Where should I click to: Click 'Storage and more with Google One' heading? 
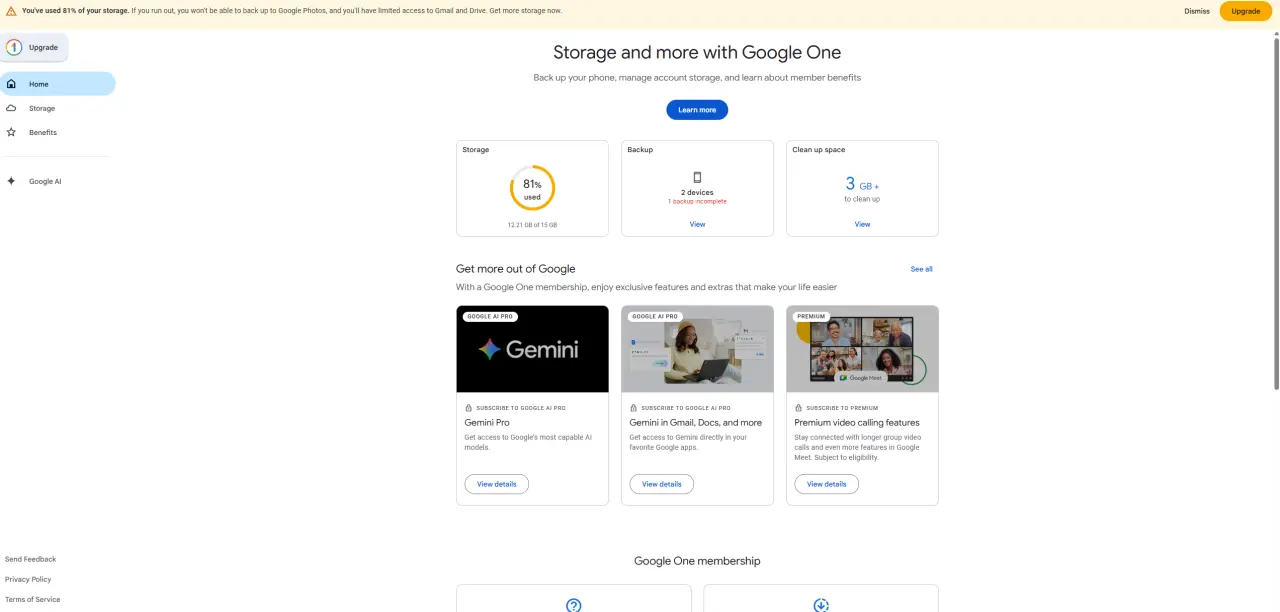pyautogui.click(x=697, y=52)
